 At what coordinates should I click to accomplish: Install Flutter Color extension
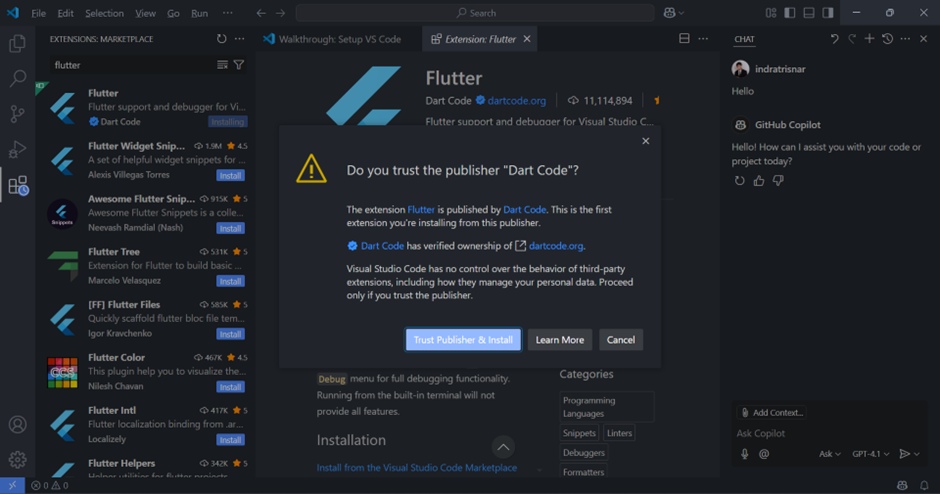click(x=230, y=387)
